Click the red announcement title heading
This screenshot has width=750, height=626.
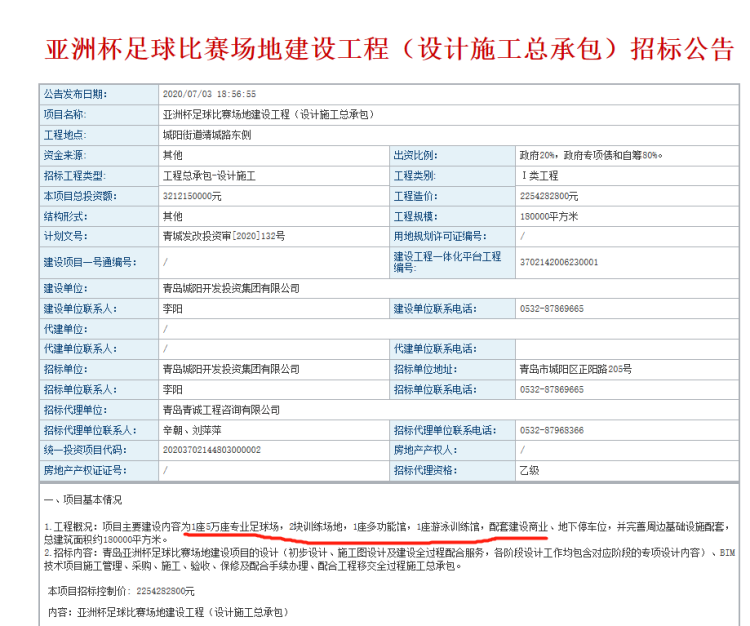pyautogui.click(x=389, y=49)
